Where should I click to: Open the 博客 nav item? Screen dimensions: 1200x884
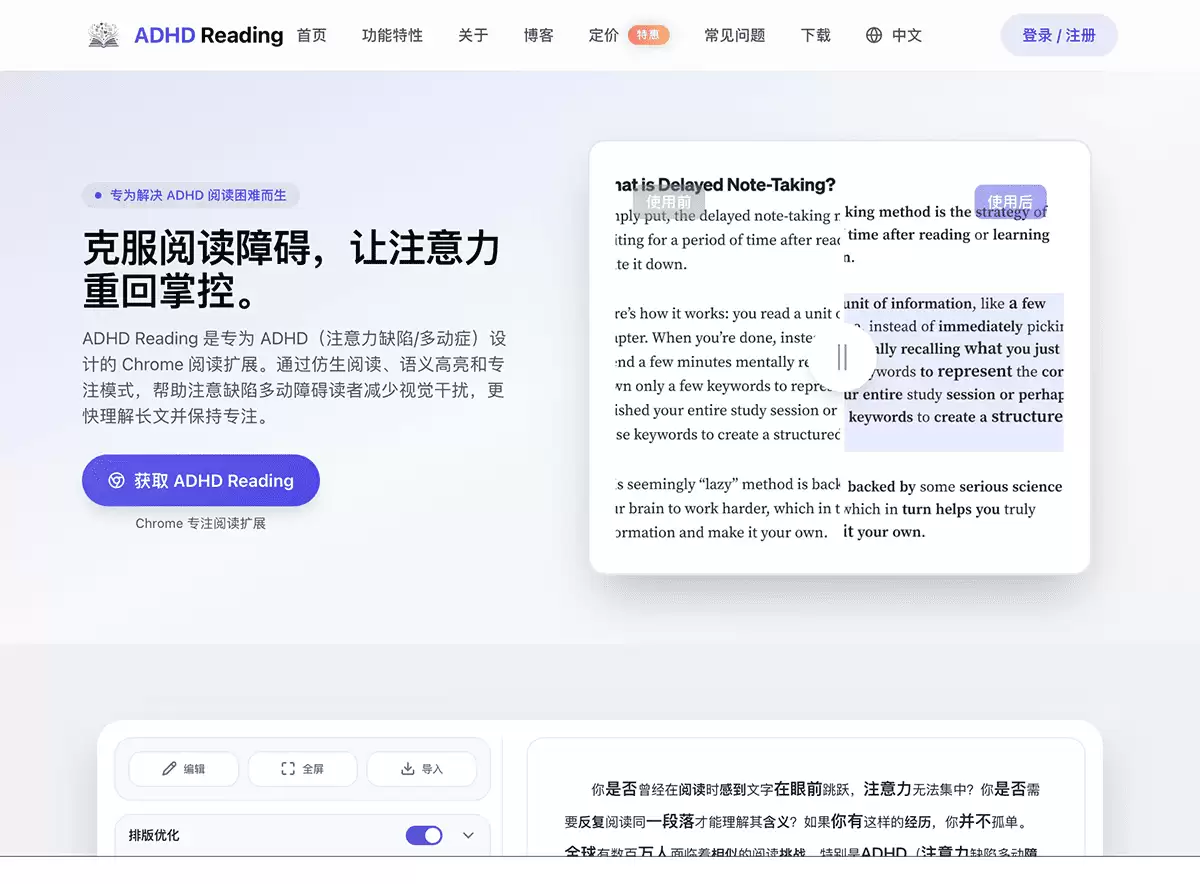538,35
